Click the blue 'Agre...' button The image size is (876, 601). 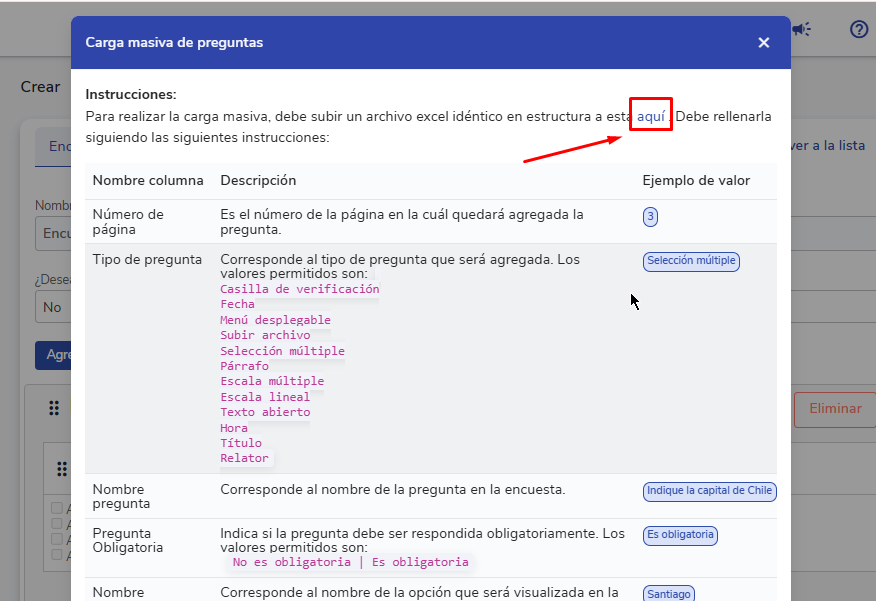pos(52,355)
